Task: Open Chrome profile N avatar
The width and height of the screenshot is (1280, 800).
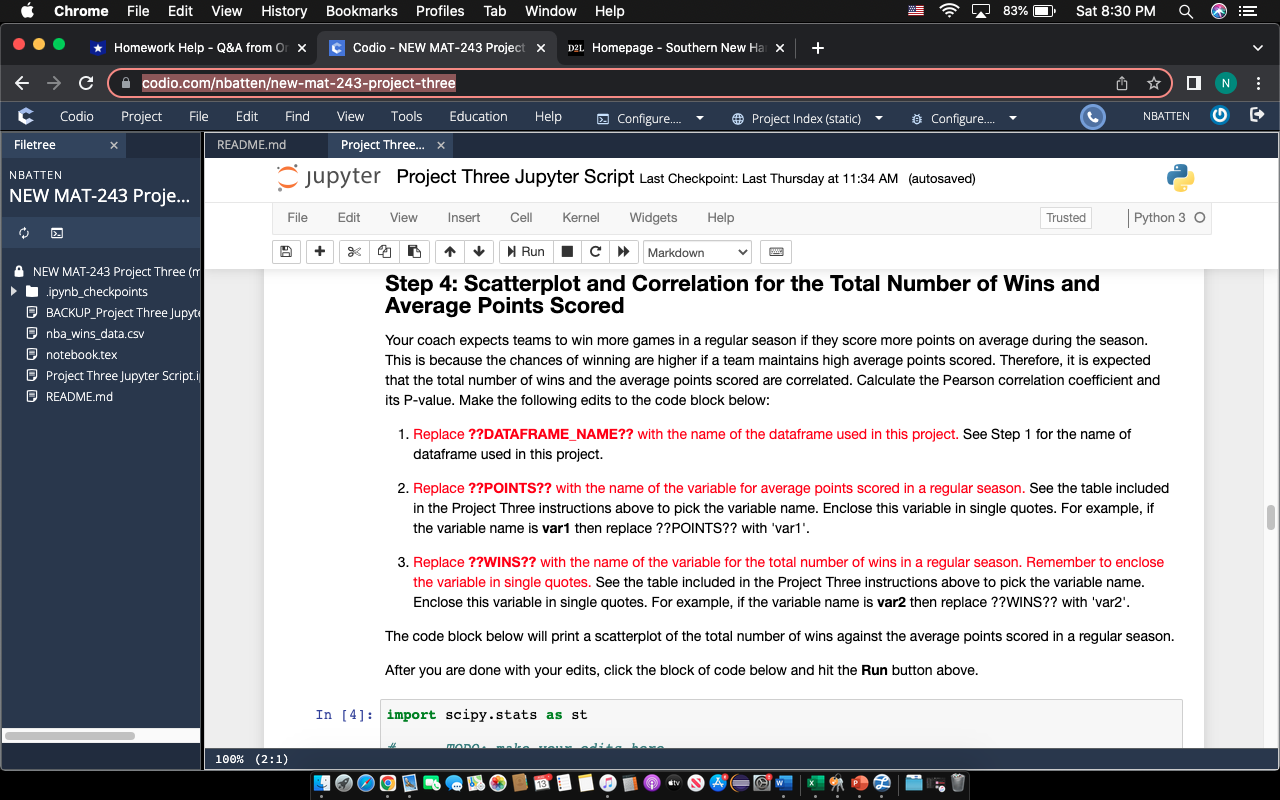Action: tap(1225, 83)
